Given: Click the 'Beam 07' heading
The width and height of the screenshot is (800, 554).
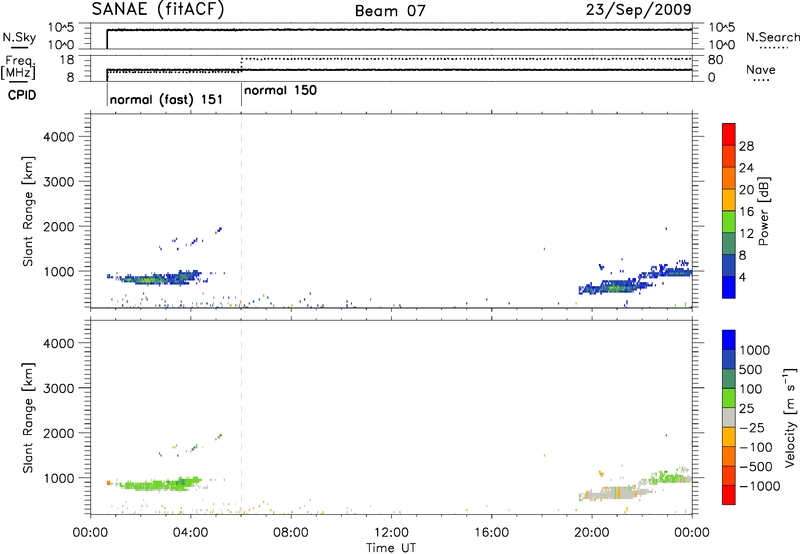Looking at the screenshot, I should click(x=390, y=11).
